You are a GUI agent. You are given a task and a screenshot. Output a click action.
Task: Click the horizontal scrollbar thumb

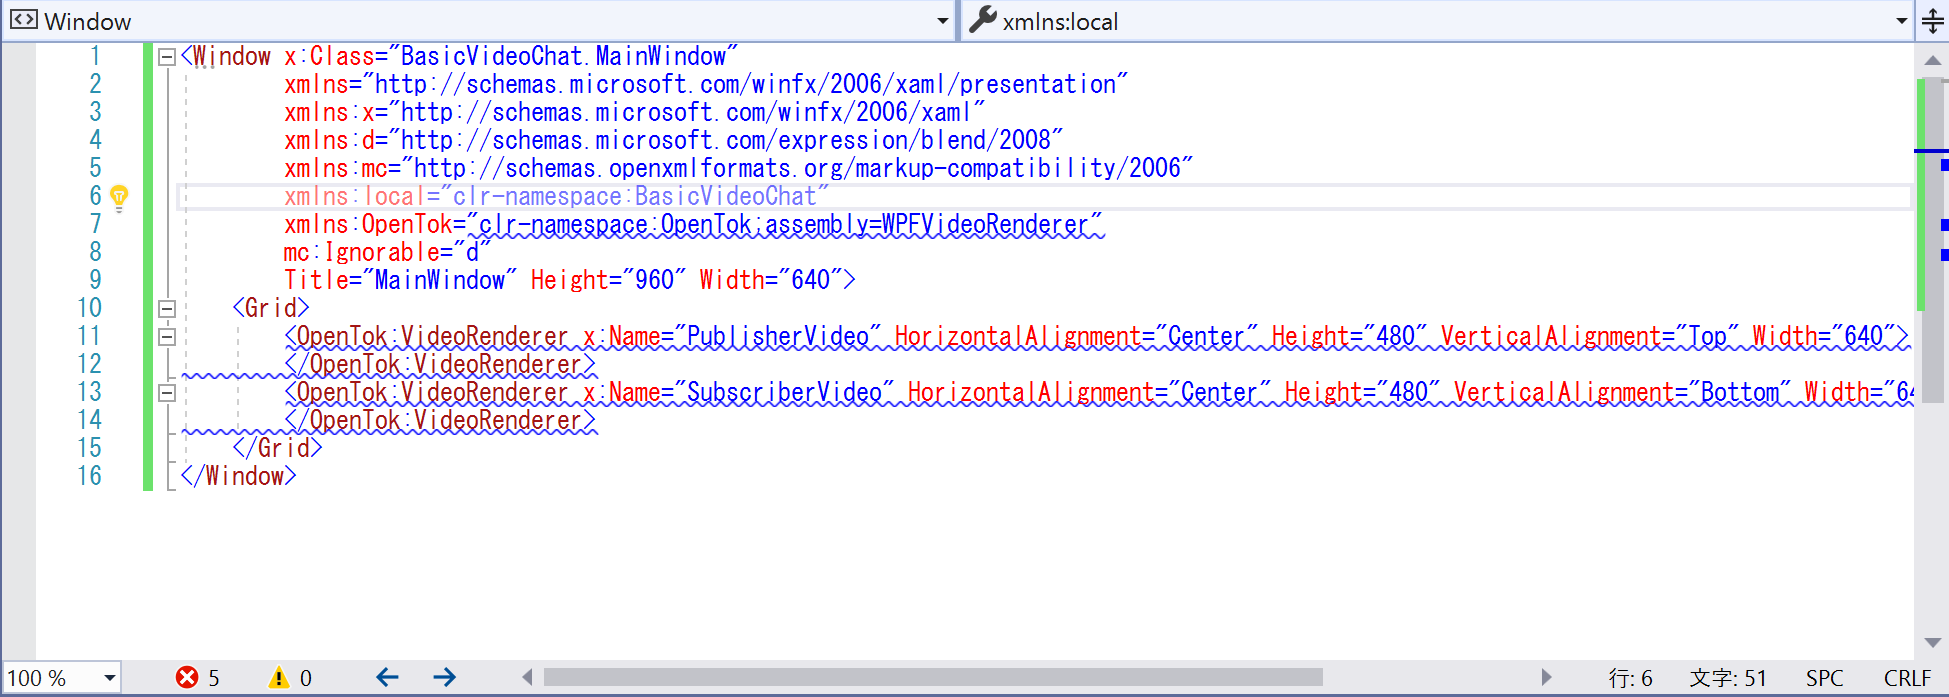coord(933,678)
